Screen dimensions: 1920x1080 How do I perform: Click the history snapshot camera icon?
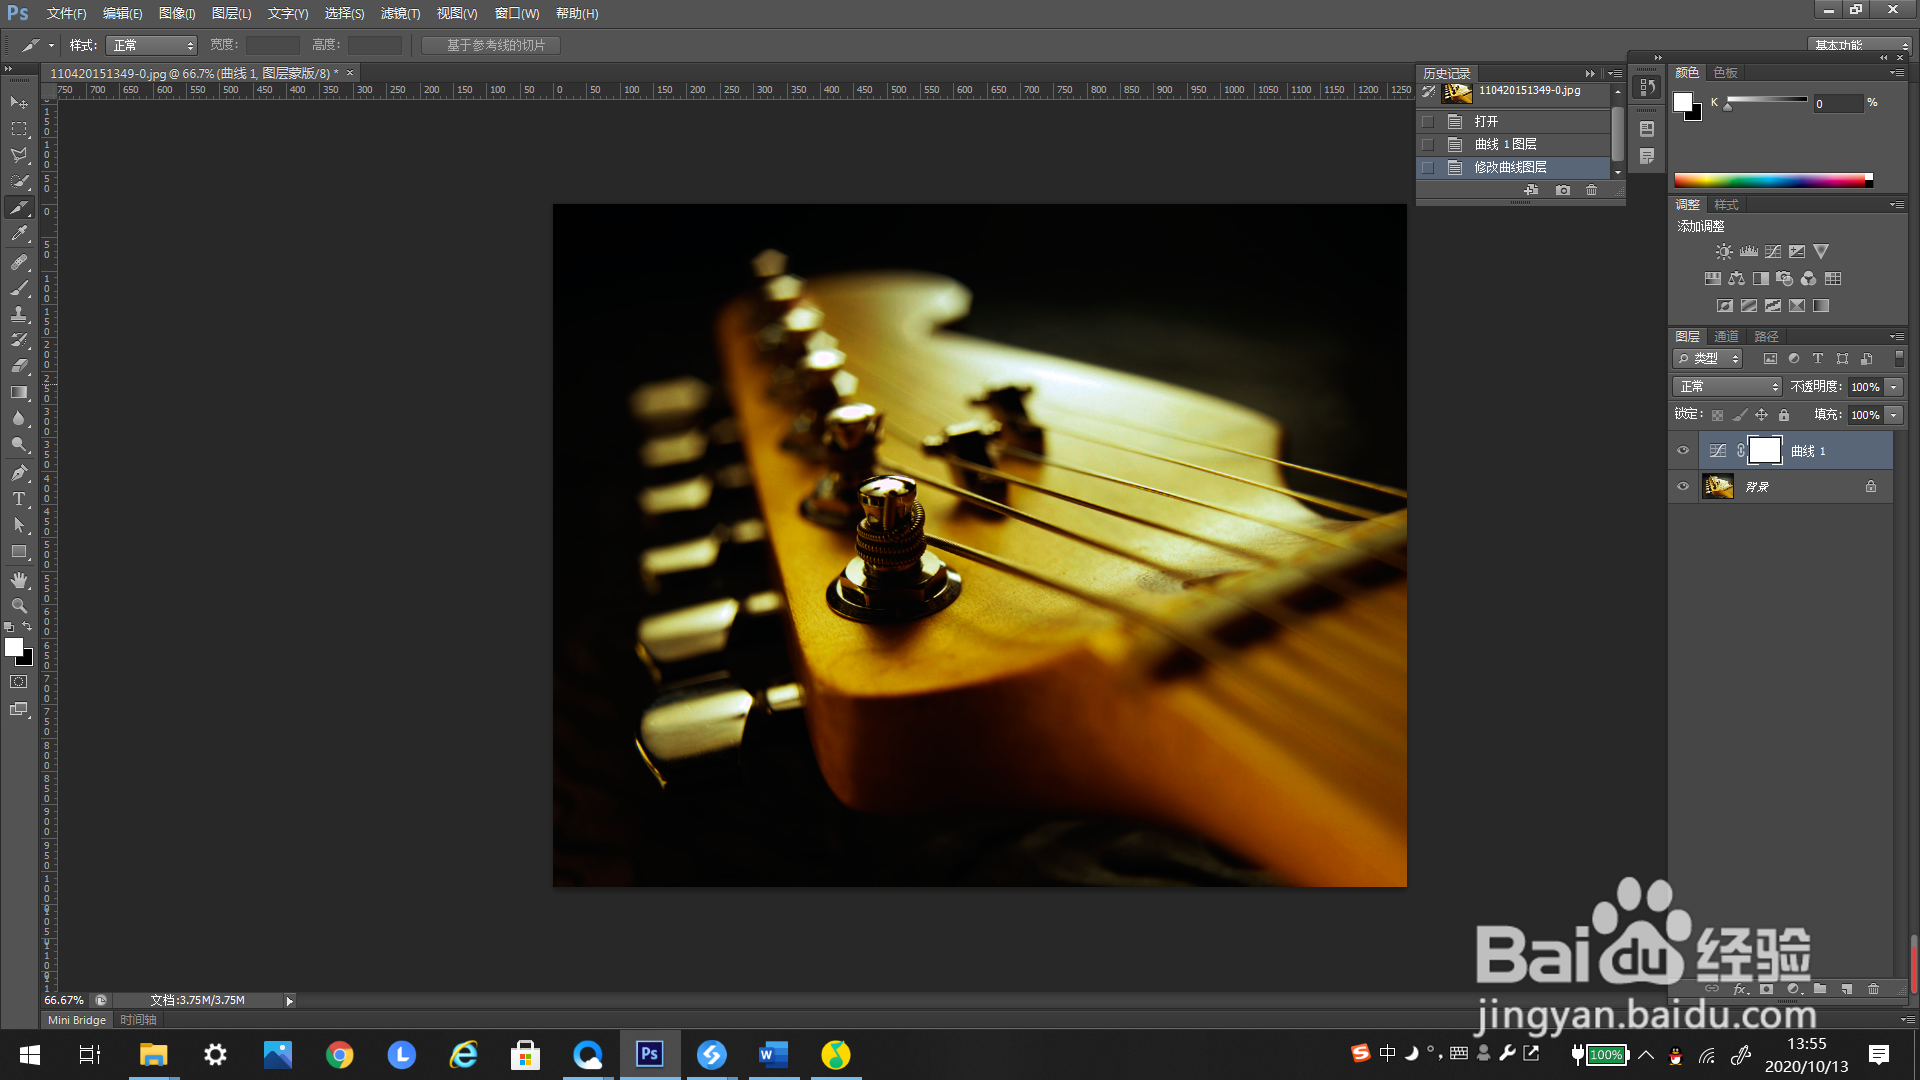click(1563, 190)
